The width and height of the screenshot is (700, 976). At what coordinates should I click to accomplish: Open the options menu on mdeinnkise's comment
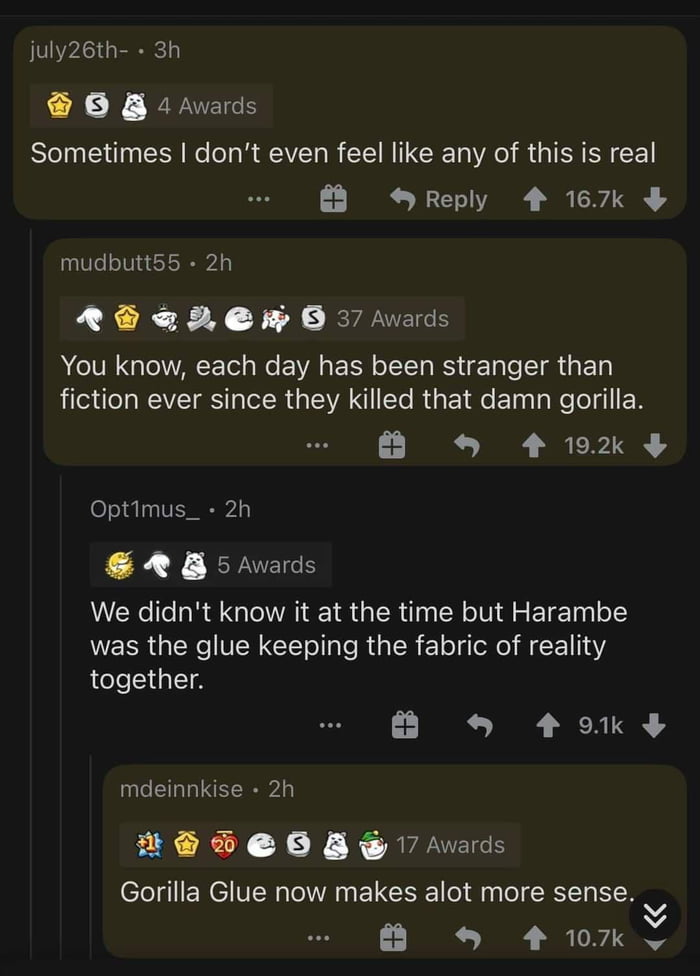[x=318, y=938]
